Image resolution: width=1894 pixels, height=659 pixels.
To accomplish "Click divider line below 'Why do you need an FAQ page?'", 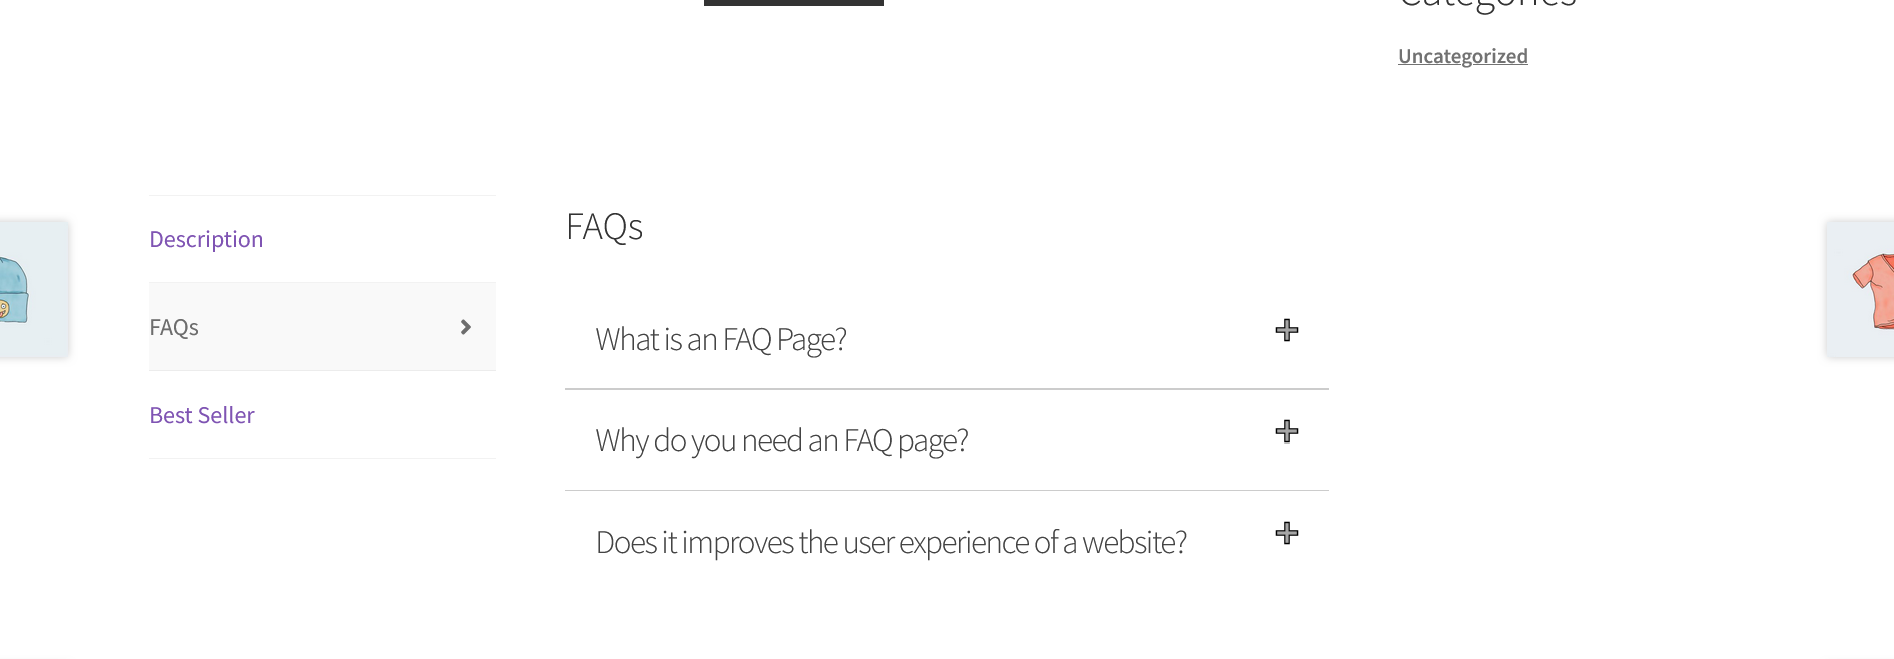I will tap(946, 490).
